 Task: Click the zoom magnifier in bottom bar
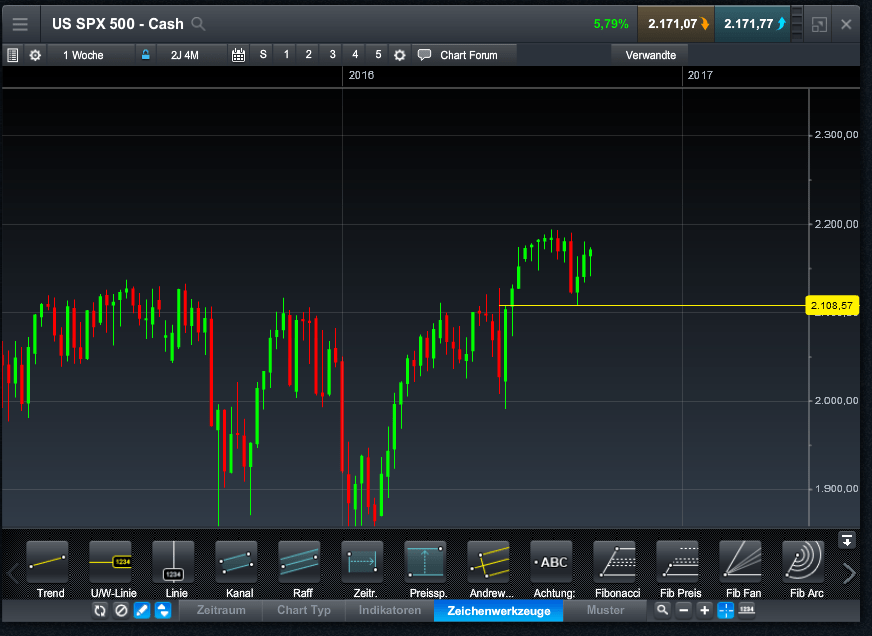click(662, 610)
